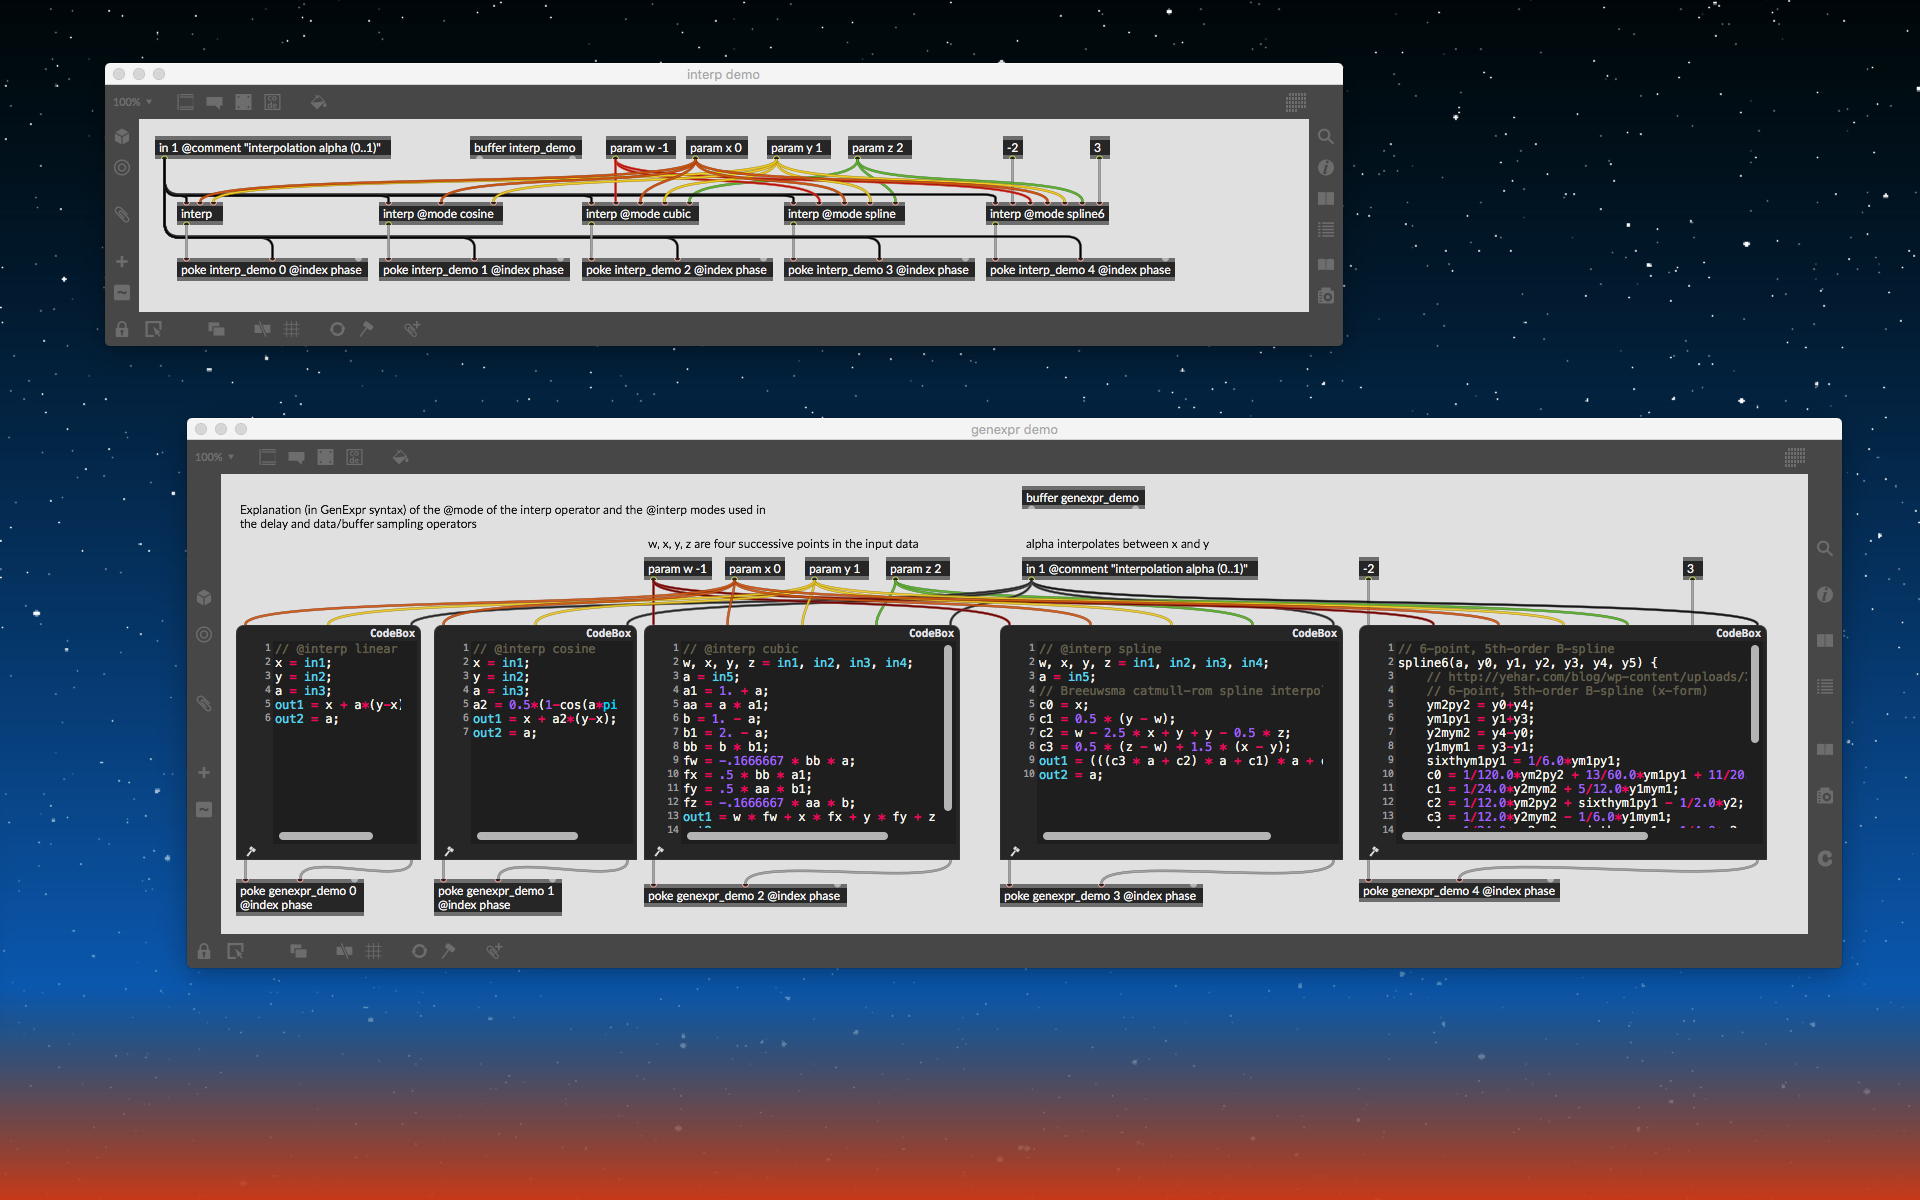Select the interp @mode cubic object
Screen dimensions: 1920x1200
coord(638,214)
